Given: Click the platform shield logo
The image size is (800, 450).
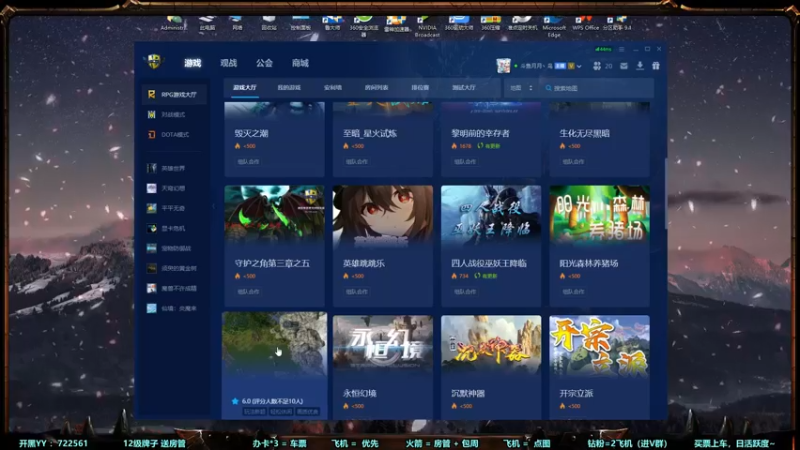Looking at the screenshot, I should tap(154, 62).
